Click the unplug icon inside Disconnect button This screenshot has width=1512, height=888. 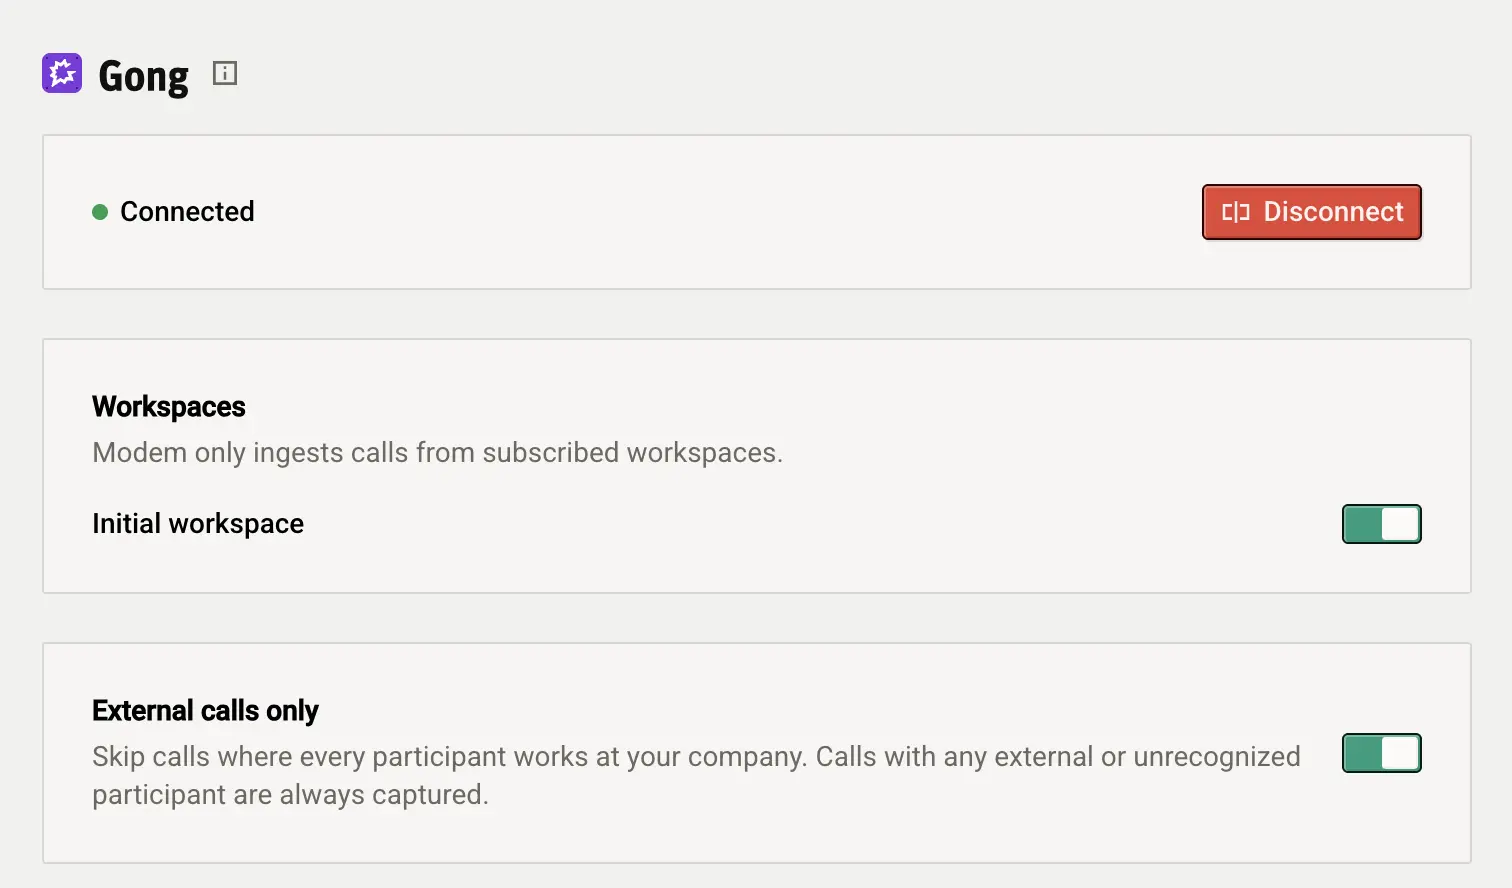pyautogui.click(x=1236, y=212)
